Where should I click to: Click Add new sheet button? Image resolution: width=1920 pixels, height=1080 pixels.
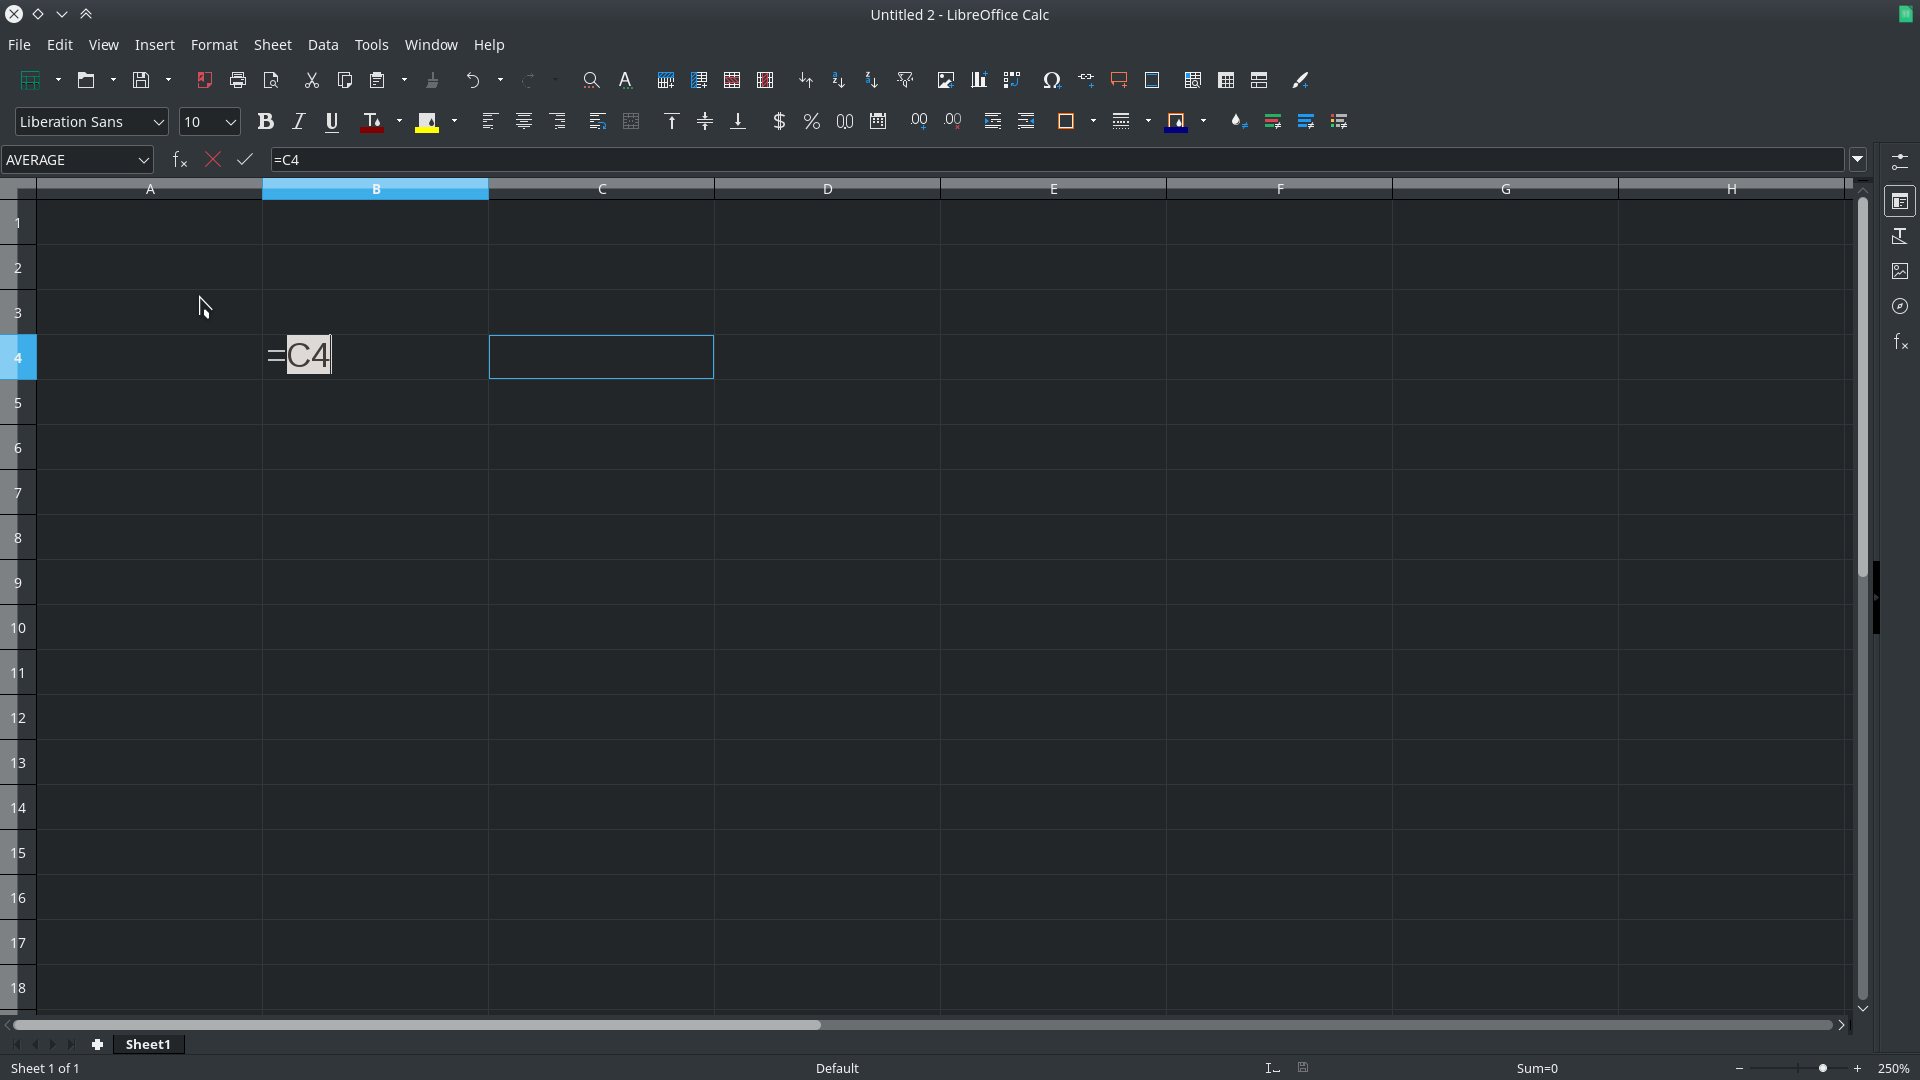point(98,1043)
